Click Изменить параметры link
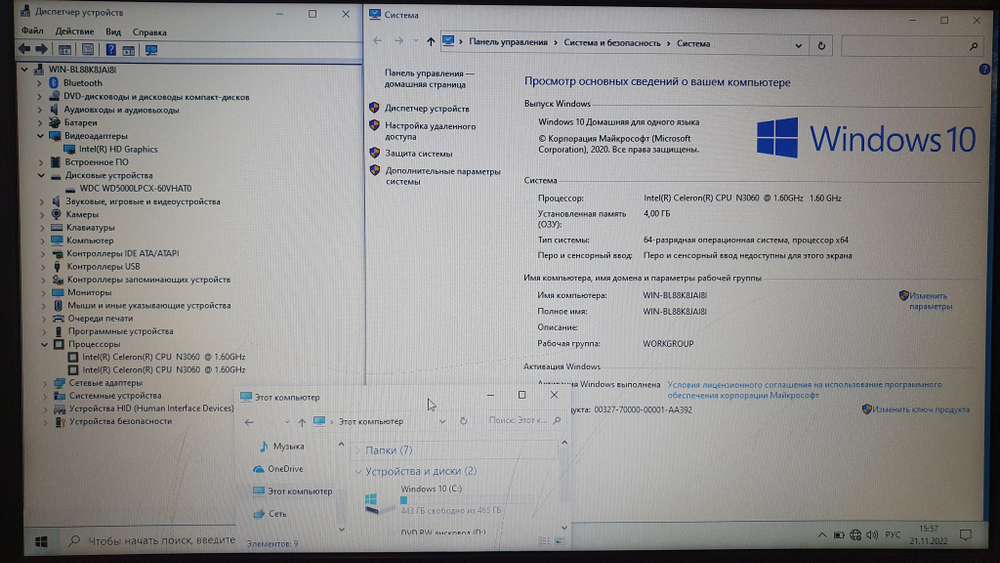 [x=929, y=300]
